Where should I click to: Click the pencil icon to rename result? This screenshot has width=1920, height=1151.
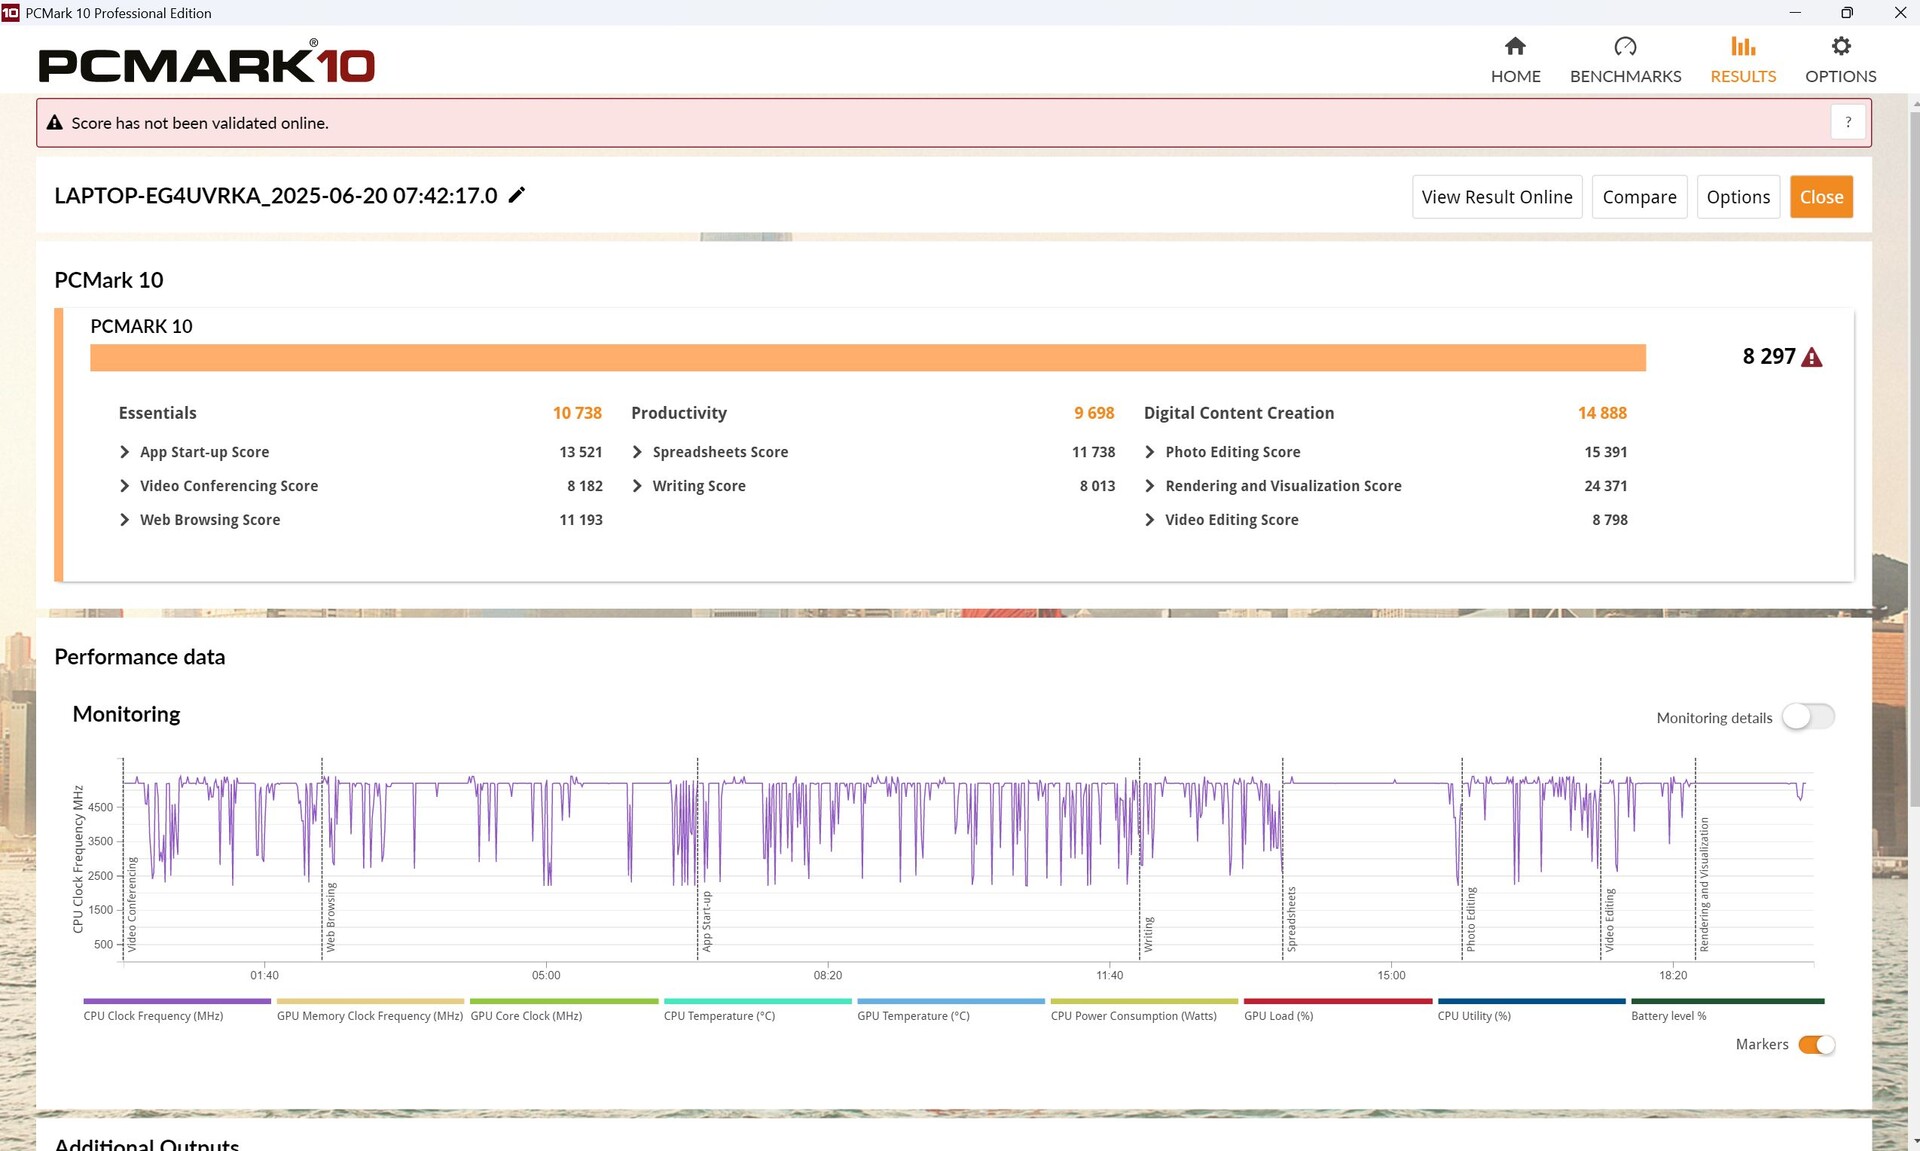(517, 195)
